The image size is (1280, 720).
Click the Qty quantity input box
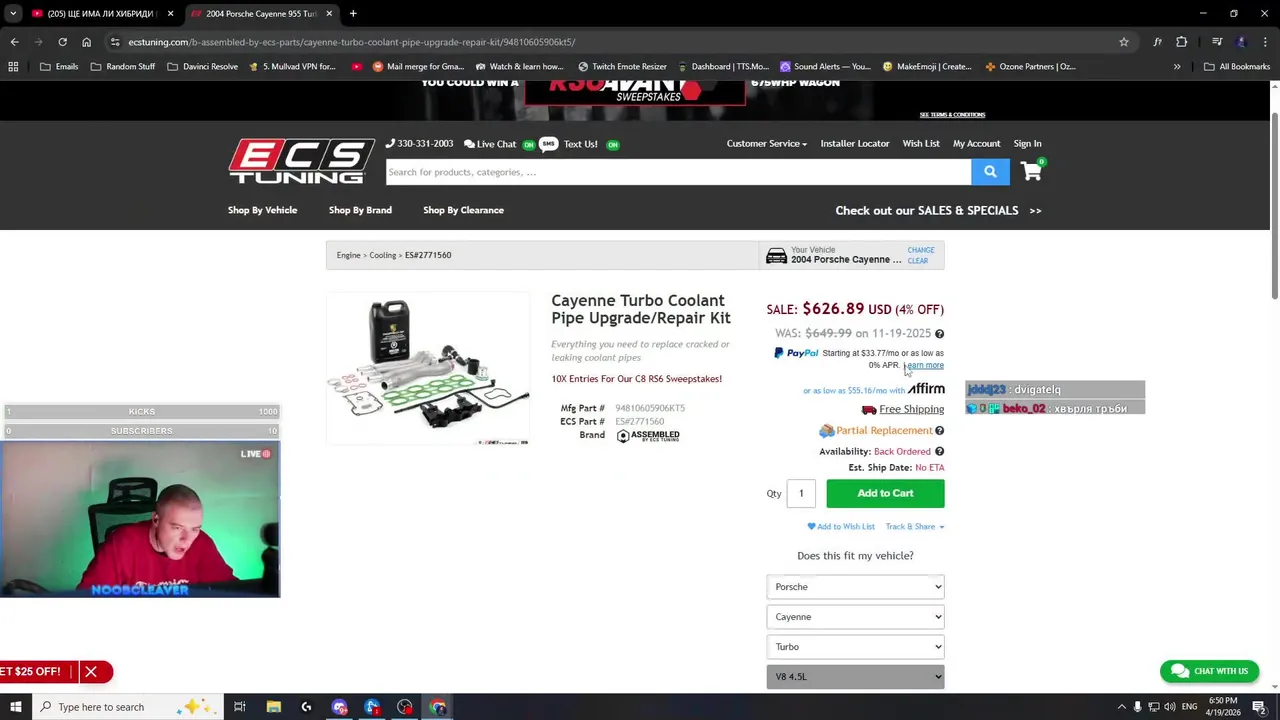[x=801, y=494]
